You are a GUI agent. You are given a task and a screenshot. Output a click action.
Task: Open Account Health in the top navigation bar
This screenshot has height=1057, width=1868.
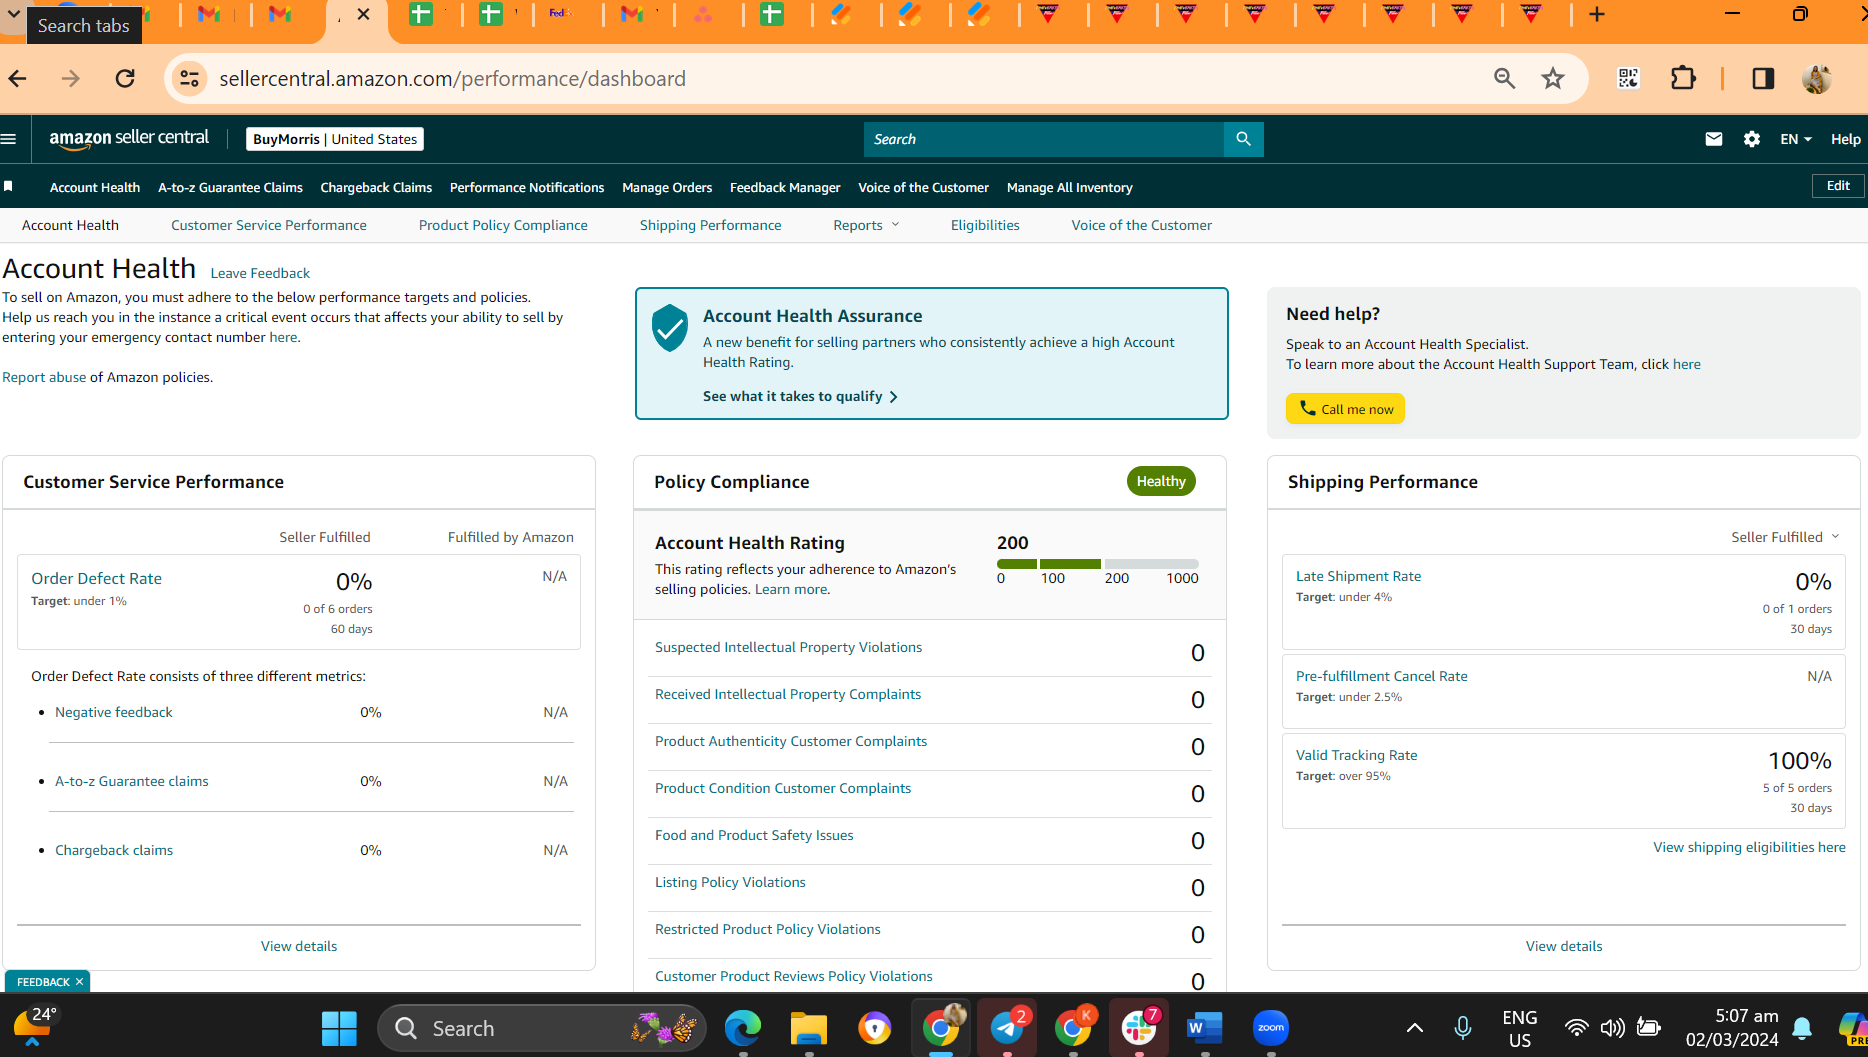[95, 187]
